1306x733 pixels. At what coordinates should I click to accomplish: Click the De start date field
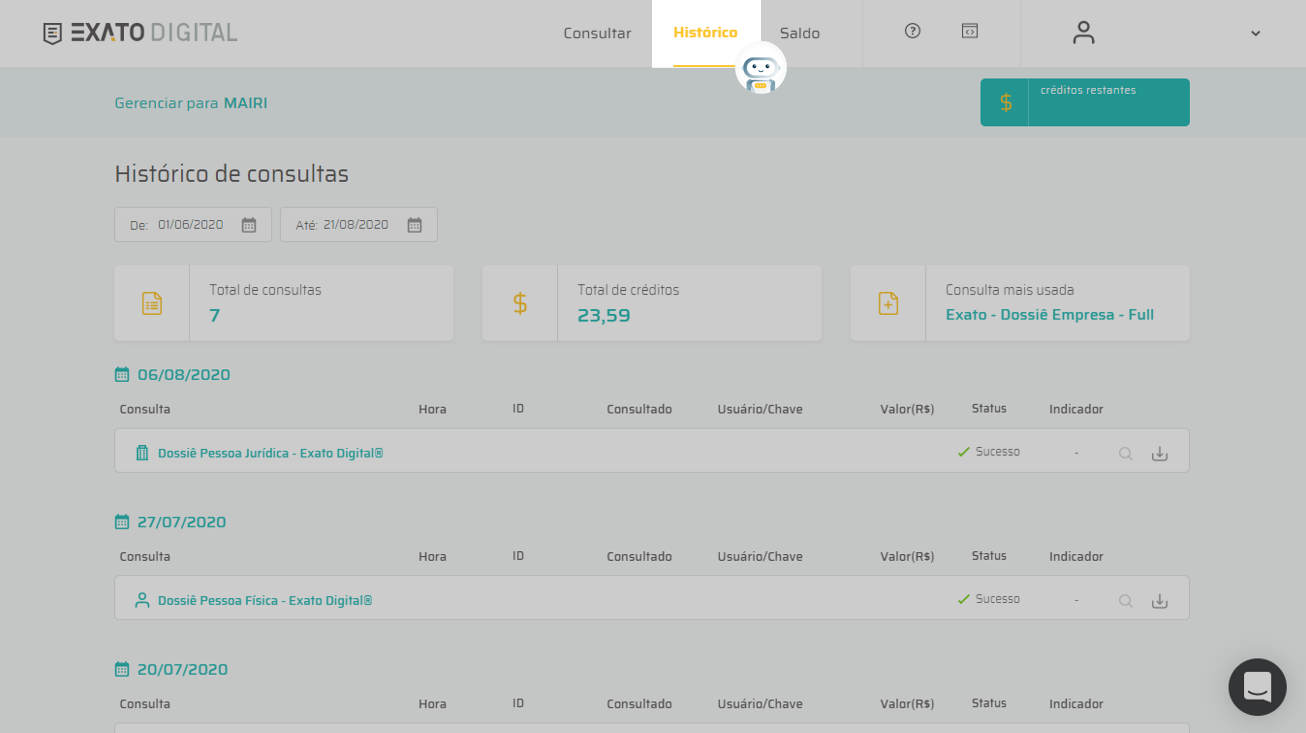[191, 225]
